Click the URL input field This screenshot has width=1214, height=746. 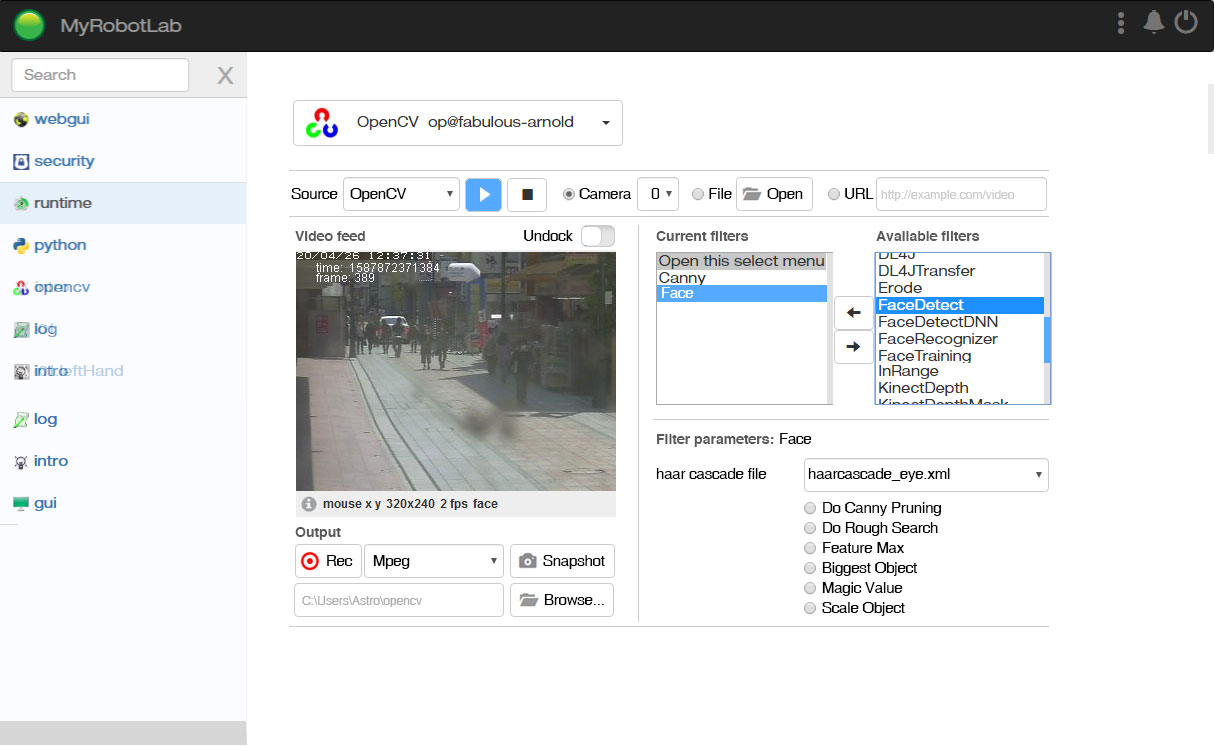961,194
